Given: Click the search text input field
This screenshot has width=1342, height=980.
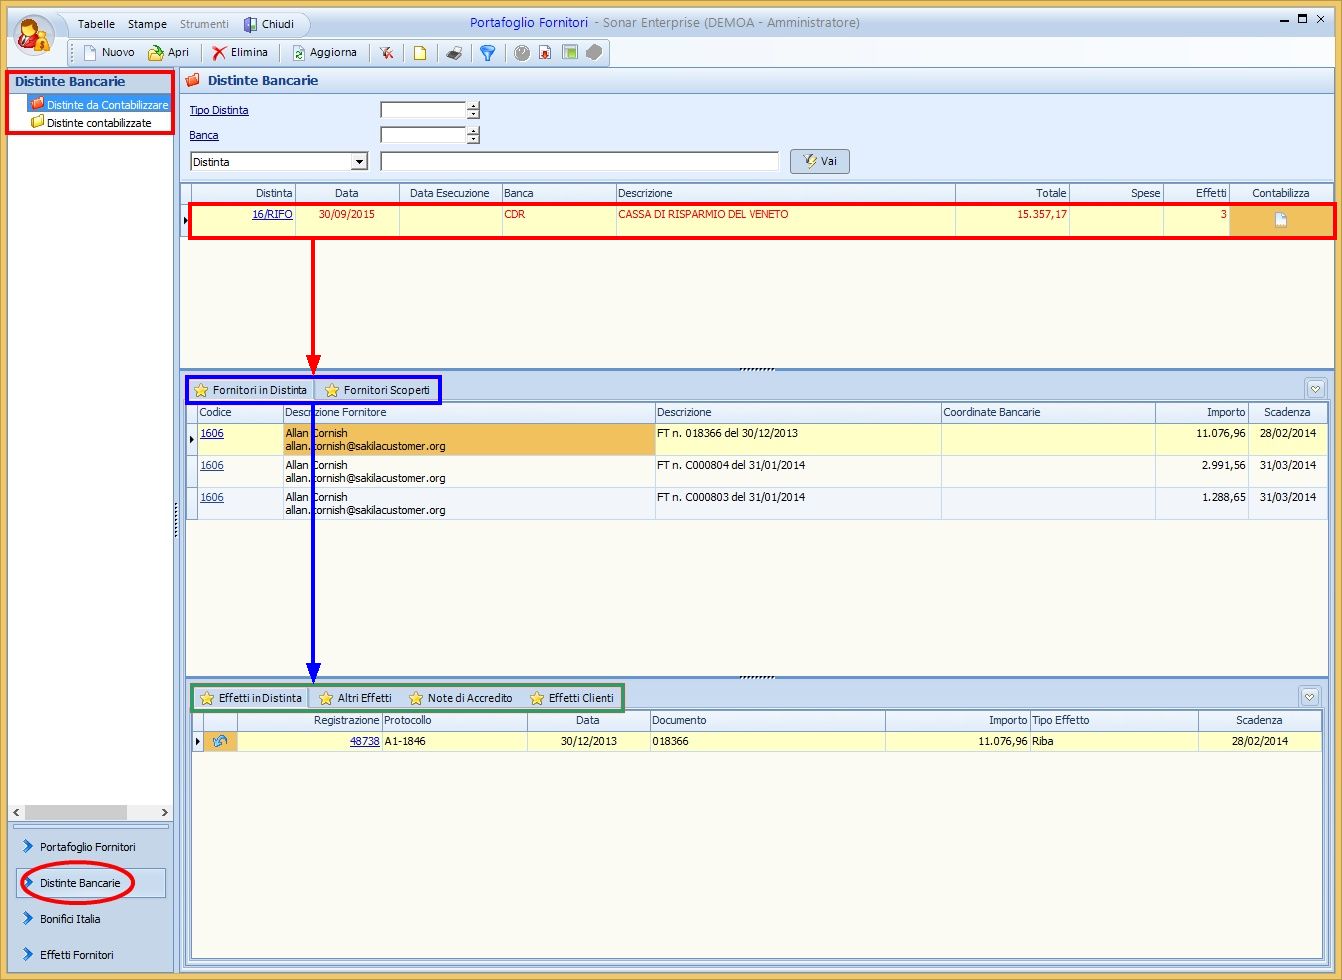Looking at the screenshot, I should pos(579,162).
